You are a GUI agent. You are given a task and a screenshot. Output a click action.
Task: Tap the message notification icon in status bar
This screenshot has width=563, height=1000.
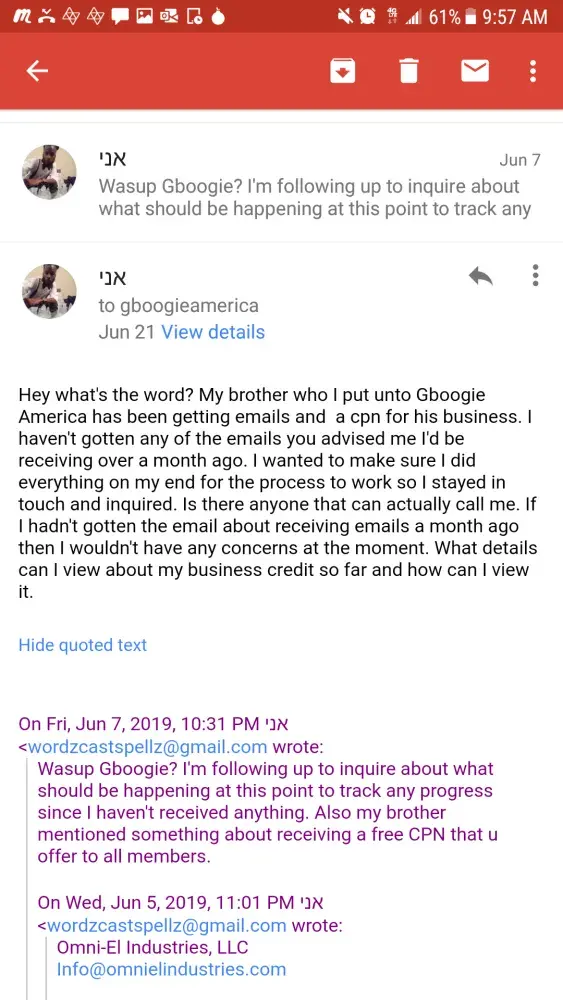119,17
